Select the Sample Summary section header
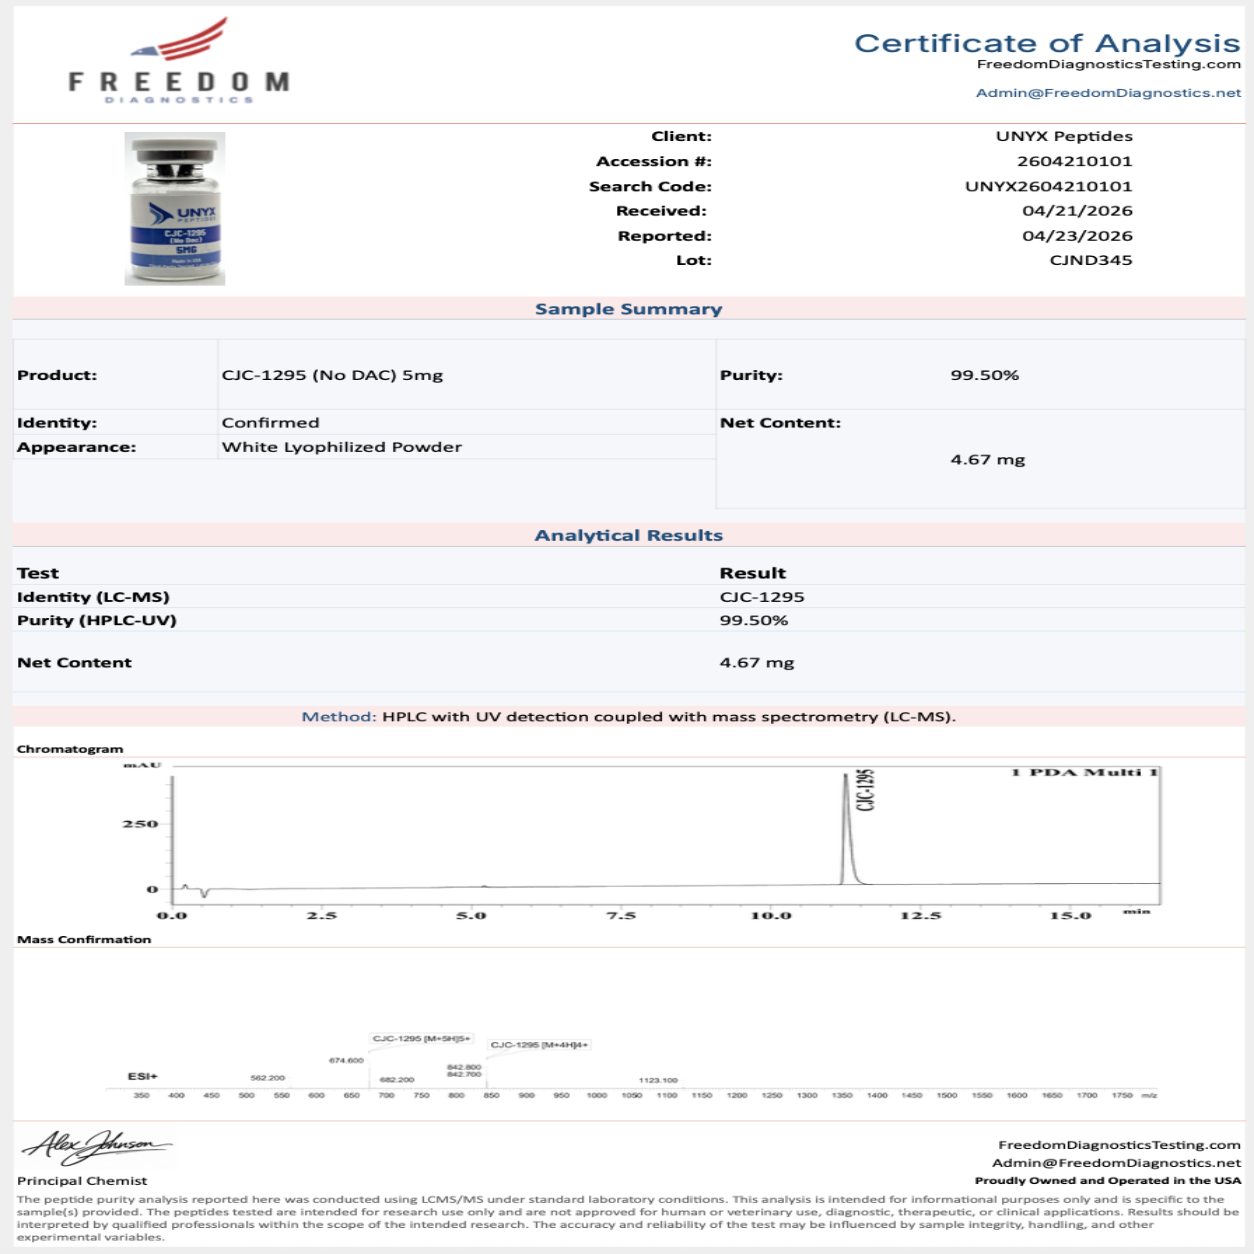The image size is (1254, 1254). (x=628, y=309)
